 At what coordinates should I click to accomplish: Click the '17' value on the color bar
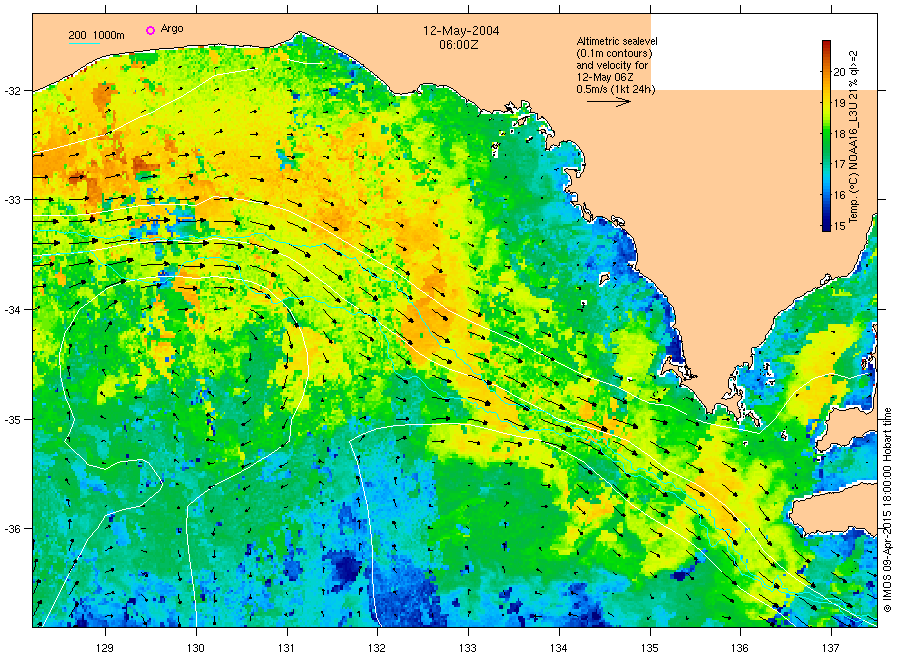click(839, 164)
